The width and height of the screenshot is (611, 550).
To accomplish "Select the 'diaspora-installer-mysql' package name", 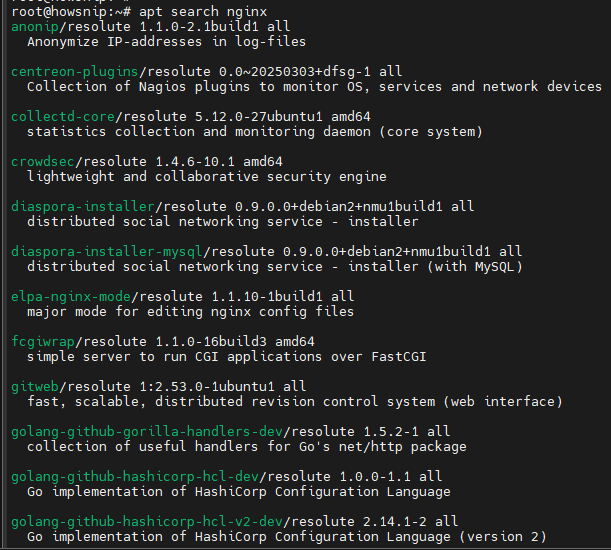I will point(107,251).
